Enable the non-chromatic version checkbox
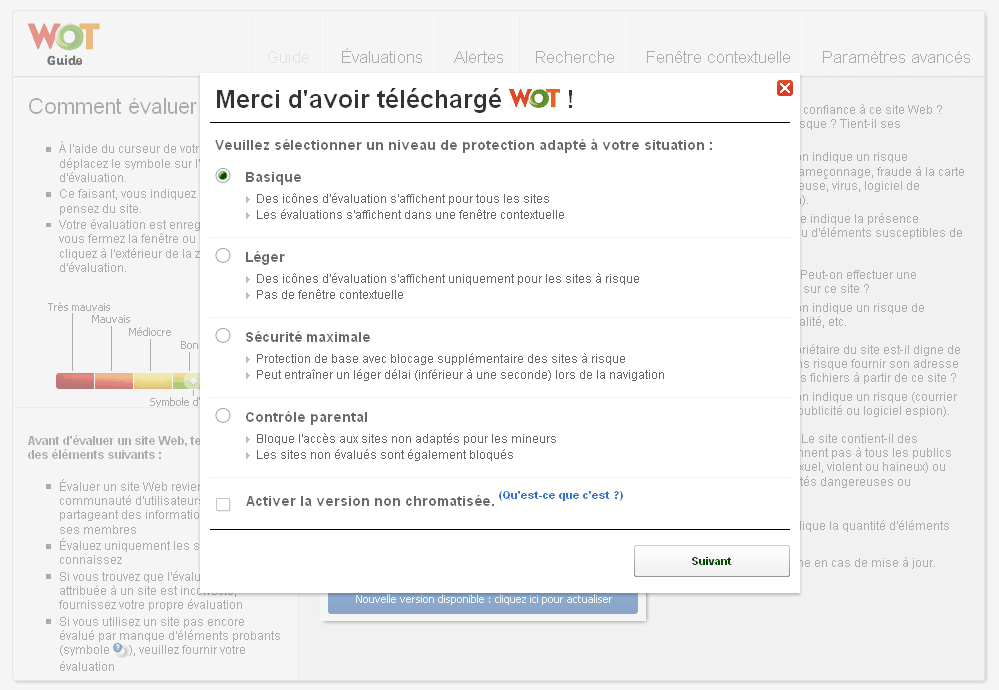Viewport: 999px width, 690px height. click(x=223, y=505)
